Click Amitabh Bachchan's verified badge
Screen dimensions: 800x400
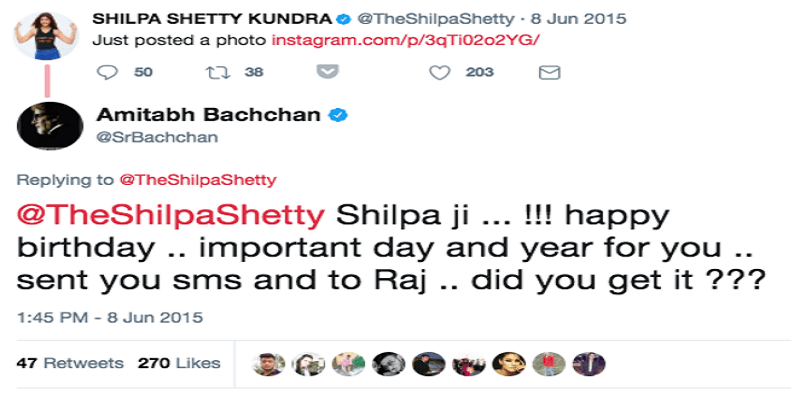tap(340, 115)
